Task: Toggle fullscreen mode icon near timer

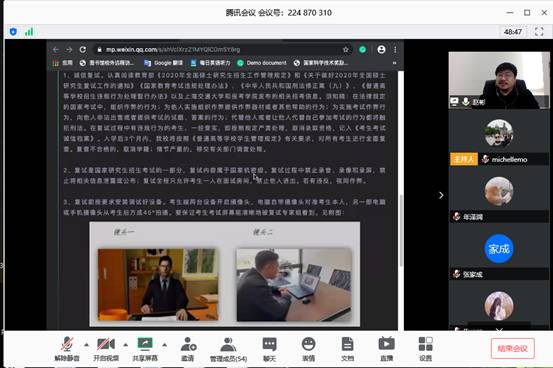Action: (x=539, y=32)
